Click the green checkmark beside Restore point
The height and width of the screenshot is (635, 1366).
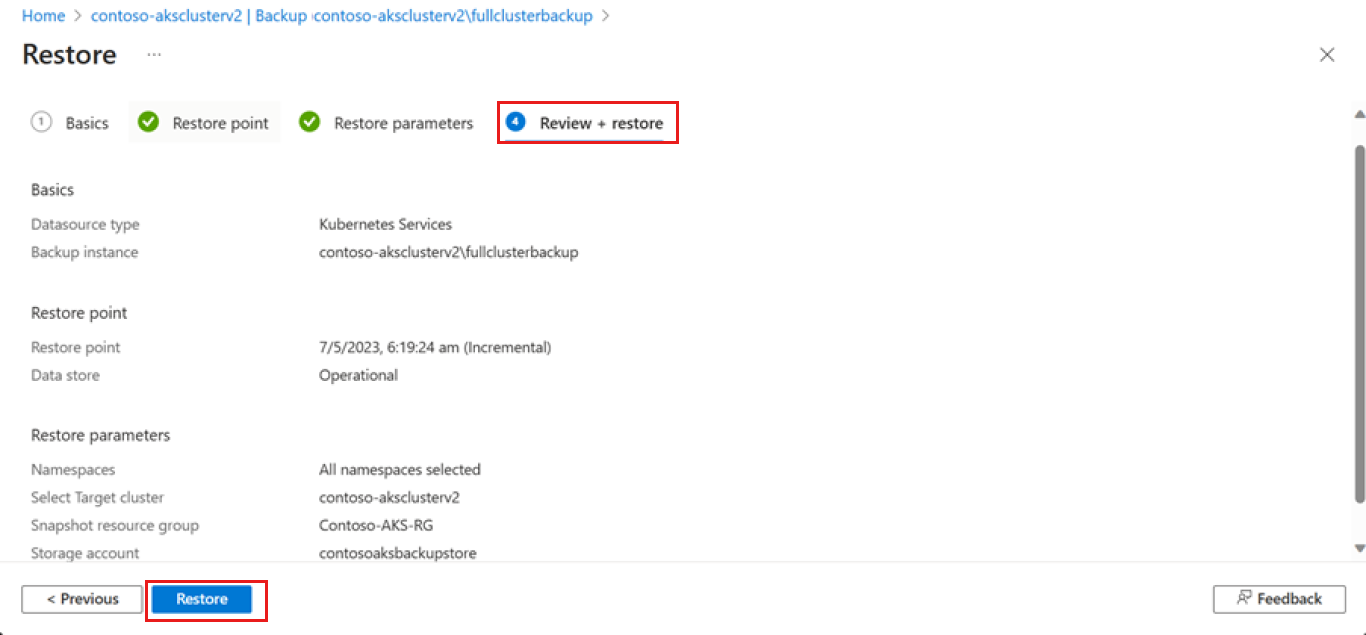tap(149, 123)
